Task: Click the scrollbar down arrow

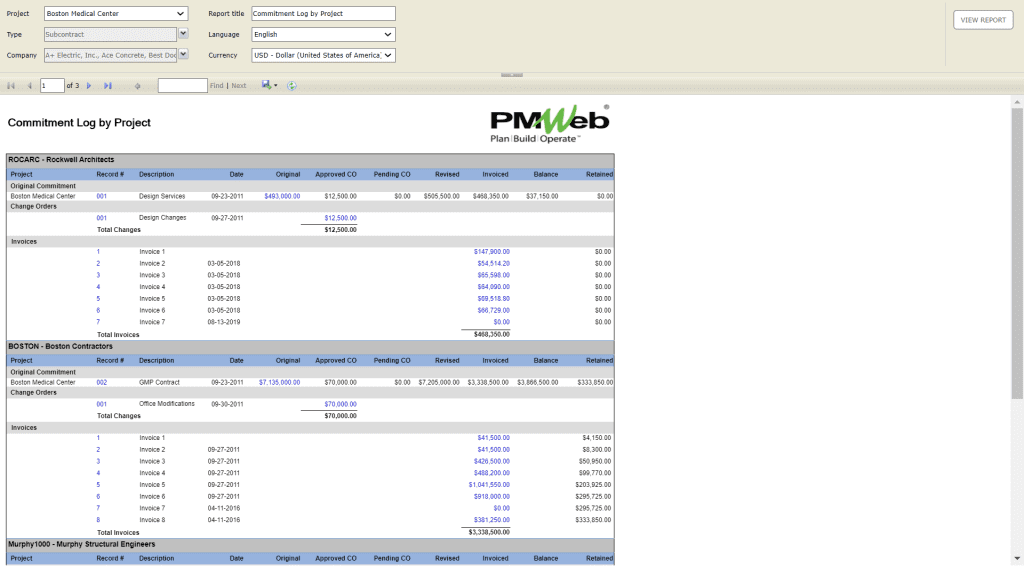Action: [1017, 559]
